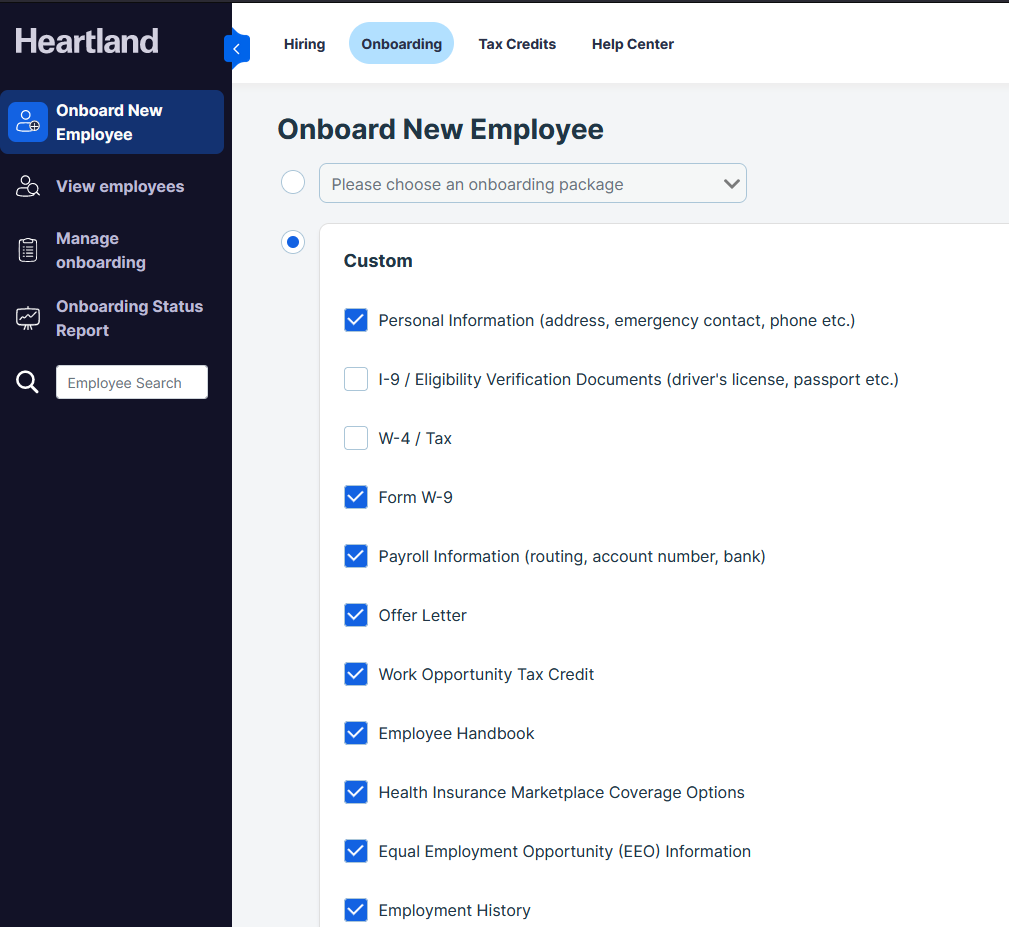Open View employees in sidebar
1009x927 pixels.
120,187
